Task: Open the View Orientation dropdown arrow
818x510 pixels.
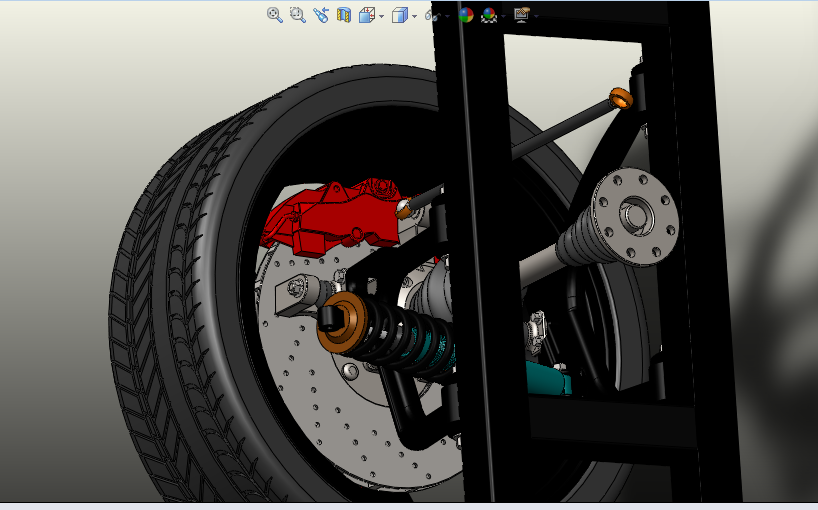Action: pyautogui.click(x=382, y=16)
